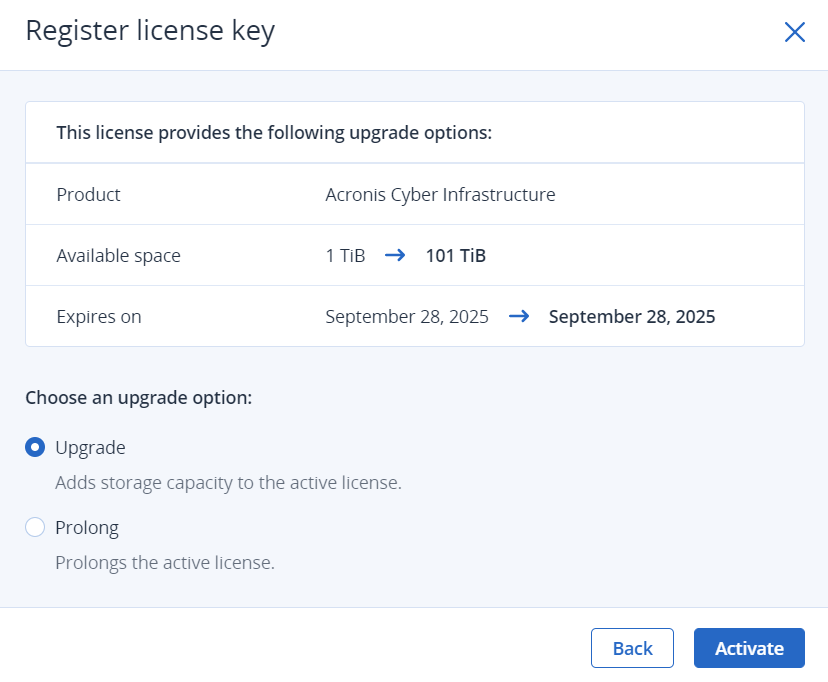Click the 'Available space' row label

(x=119, y=256)
